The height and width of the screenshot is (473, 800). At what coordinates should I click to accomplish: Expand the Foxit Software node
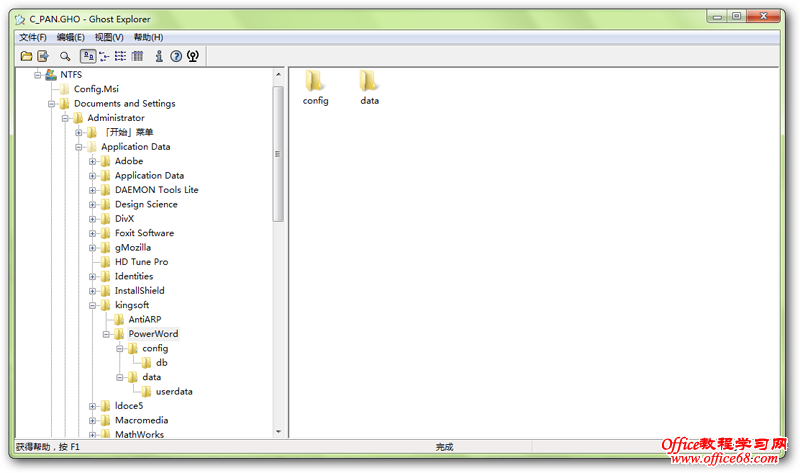tap(92, 234)
